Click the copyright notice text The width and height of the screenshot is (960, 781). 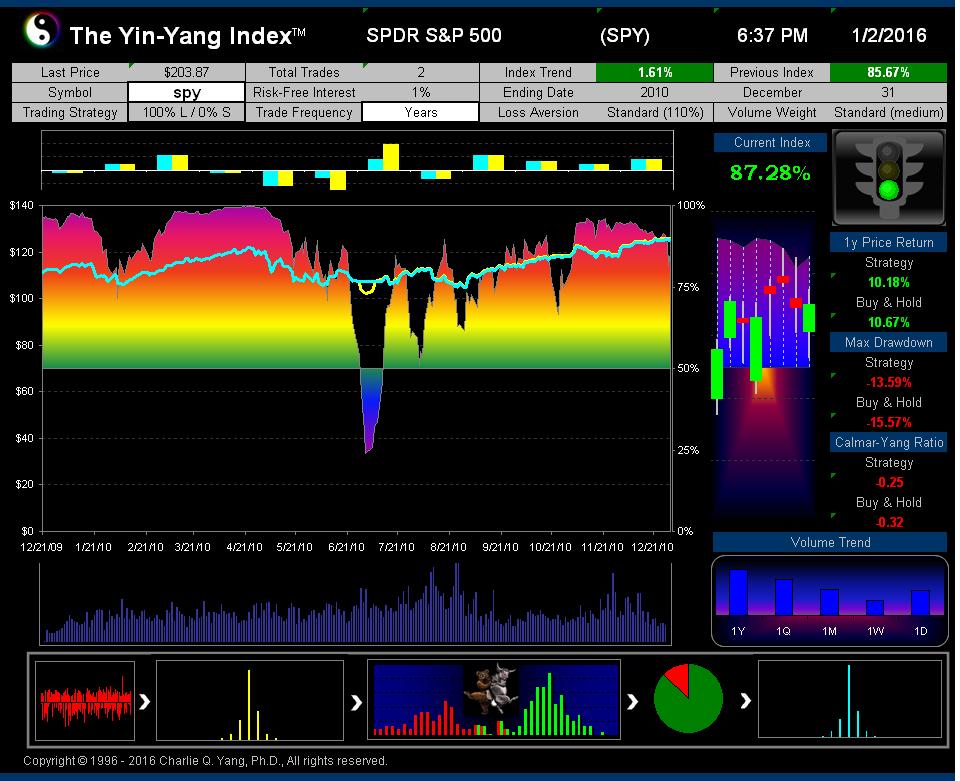pyautogui.click(x=205, y=761)
